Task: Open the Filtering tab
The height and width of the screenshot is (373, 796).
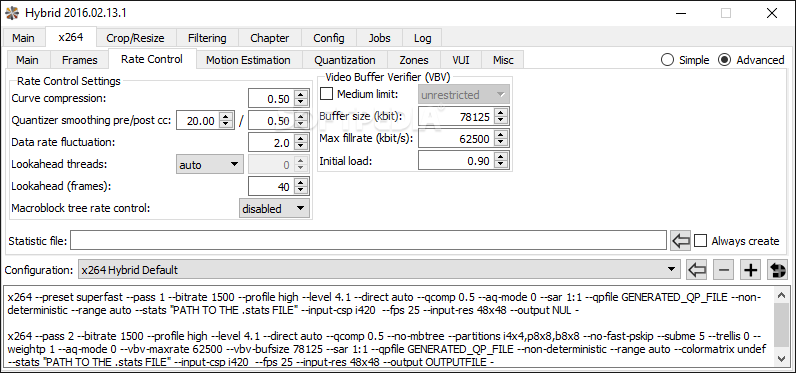Action: (x=207, y=38)
